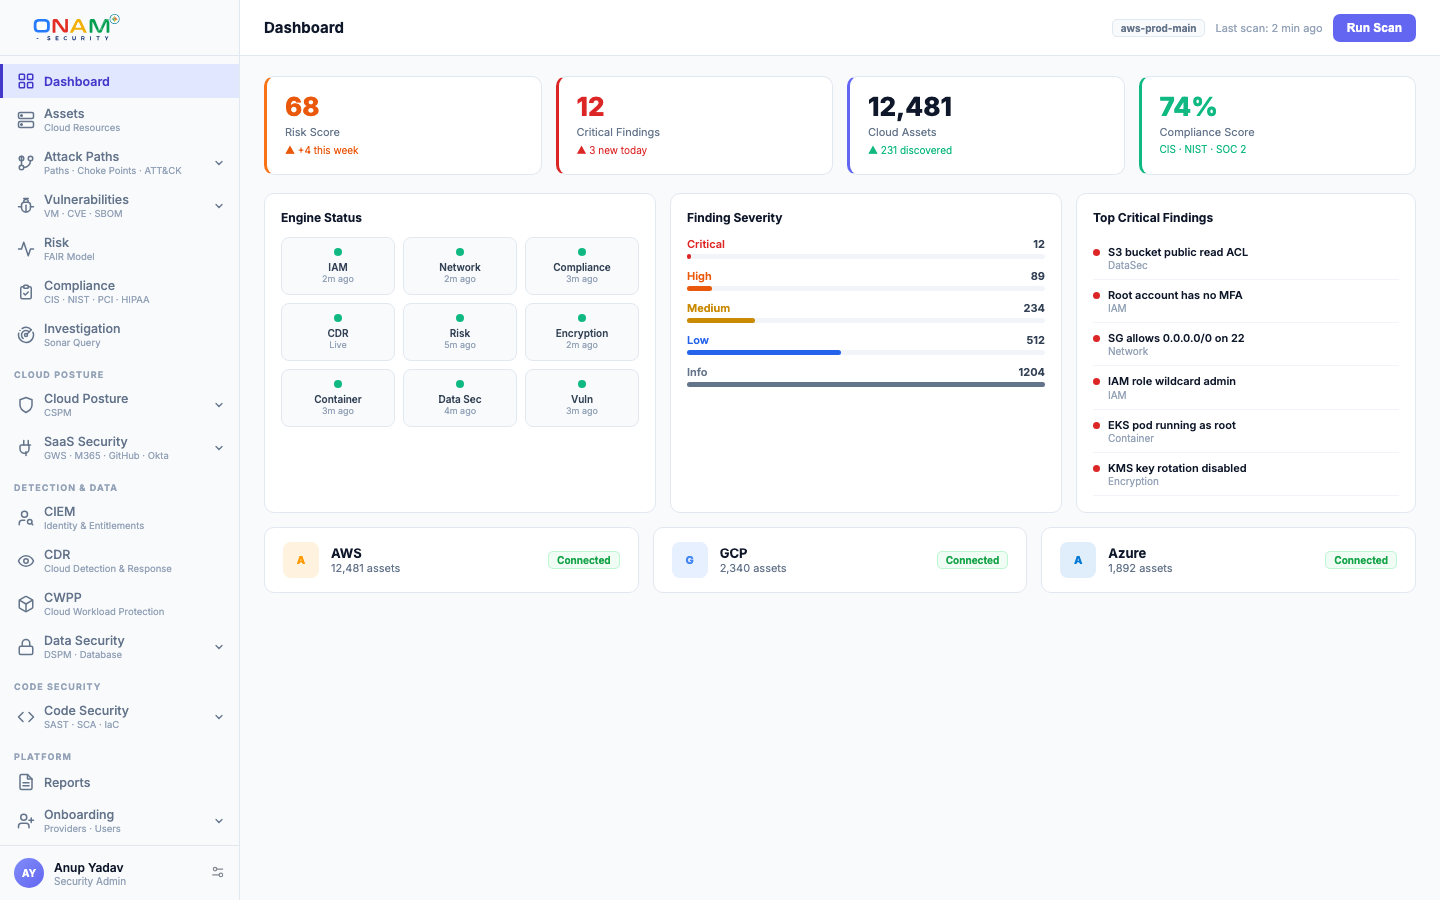Open the Risk Score 68 card
This screenshot has width=1440, height=900.
click(403, 126)
